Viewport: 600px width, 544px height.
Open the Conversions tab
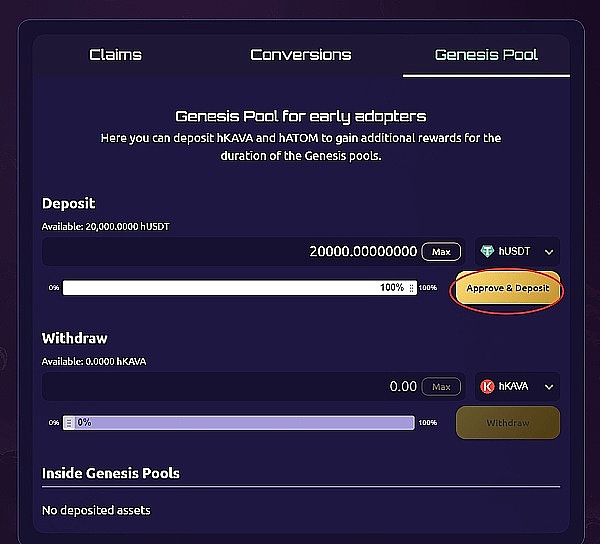coord(300,55)
